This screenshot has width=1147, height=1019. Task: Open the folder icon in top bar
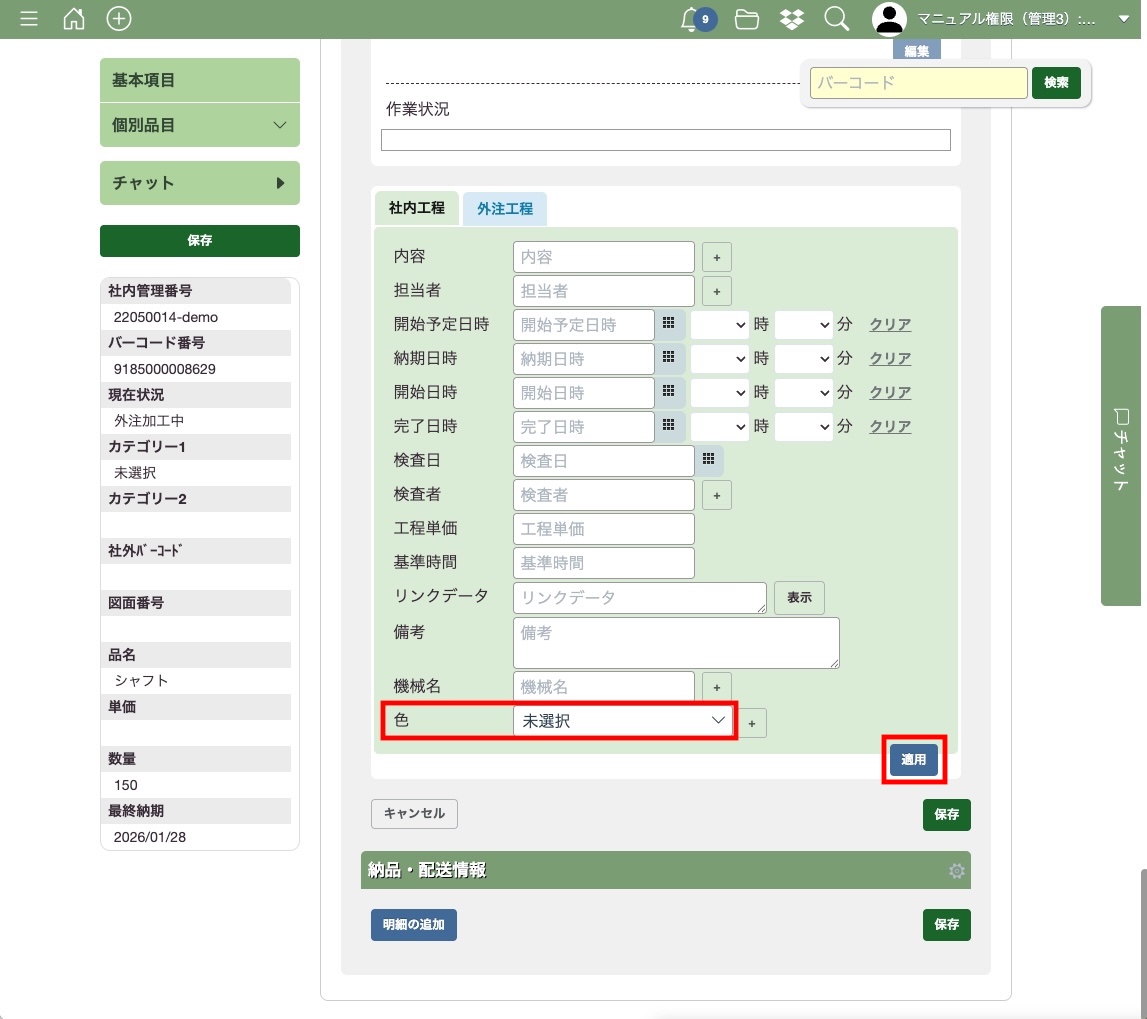coord(746,19)
